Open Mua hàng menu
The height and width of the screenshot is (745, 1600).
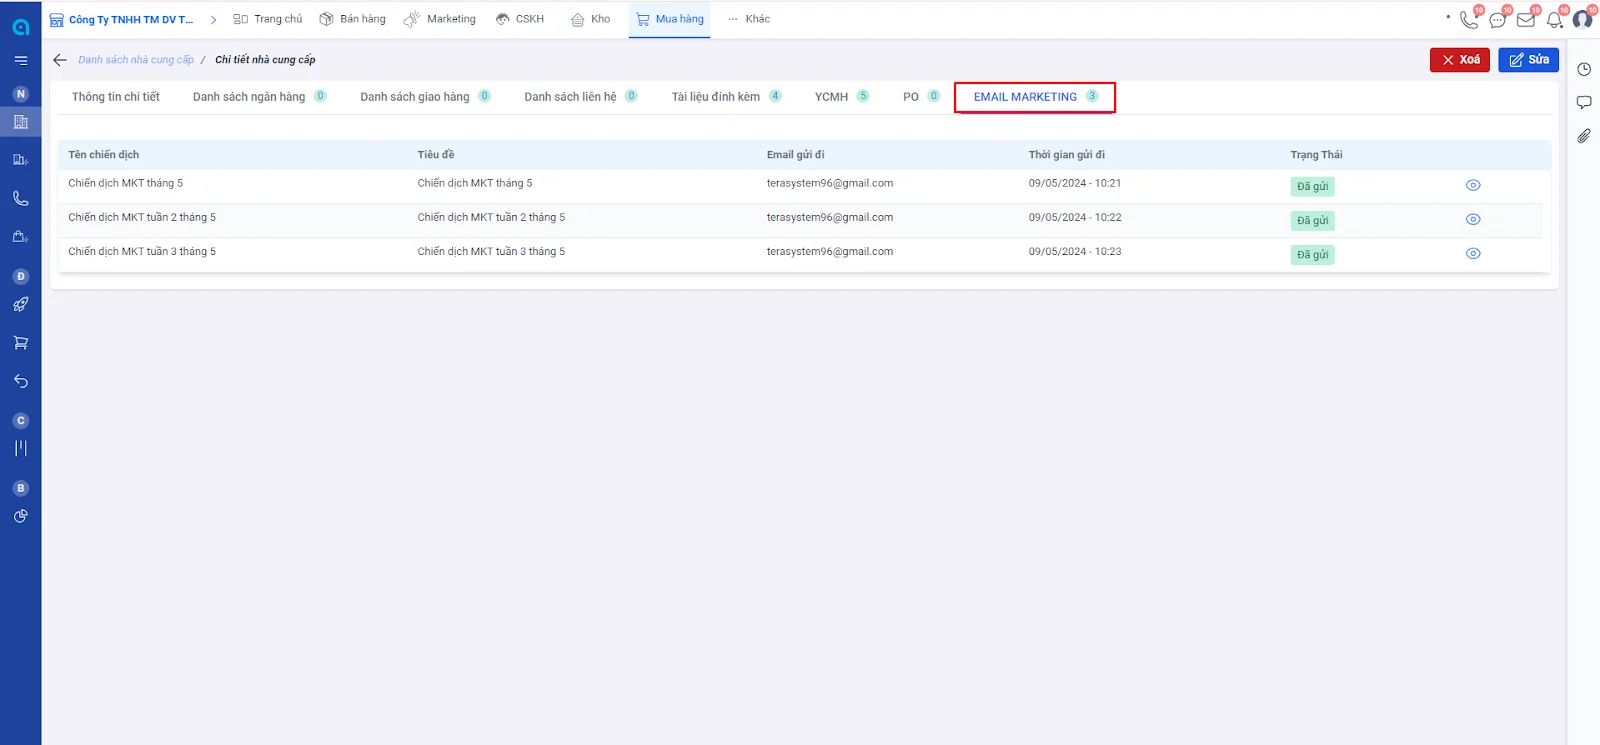click(670, 19)
